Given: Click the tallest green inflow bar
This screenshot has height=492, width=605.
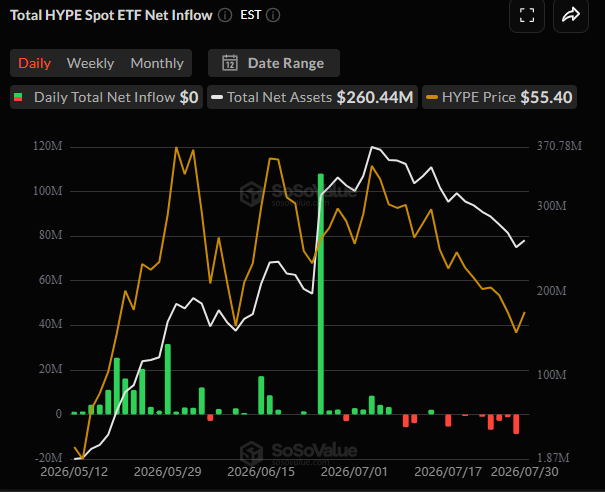Looking at the screenshot, I should click(321, 294).
